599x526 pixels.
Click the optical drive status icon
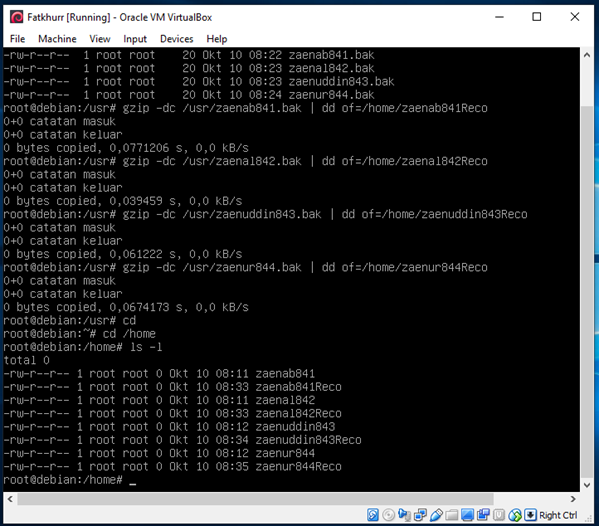[x=389, y=515]
